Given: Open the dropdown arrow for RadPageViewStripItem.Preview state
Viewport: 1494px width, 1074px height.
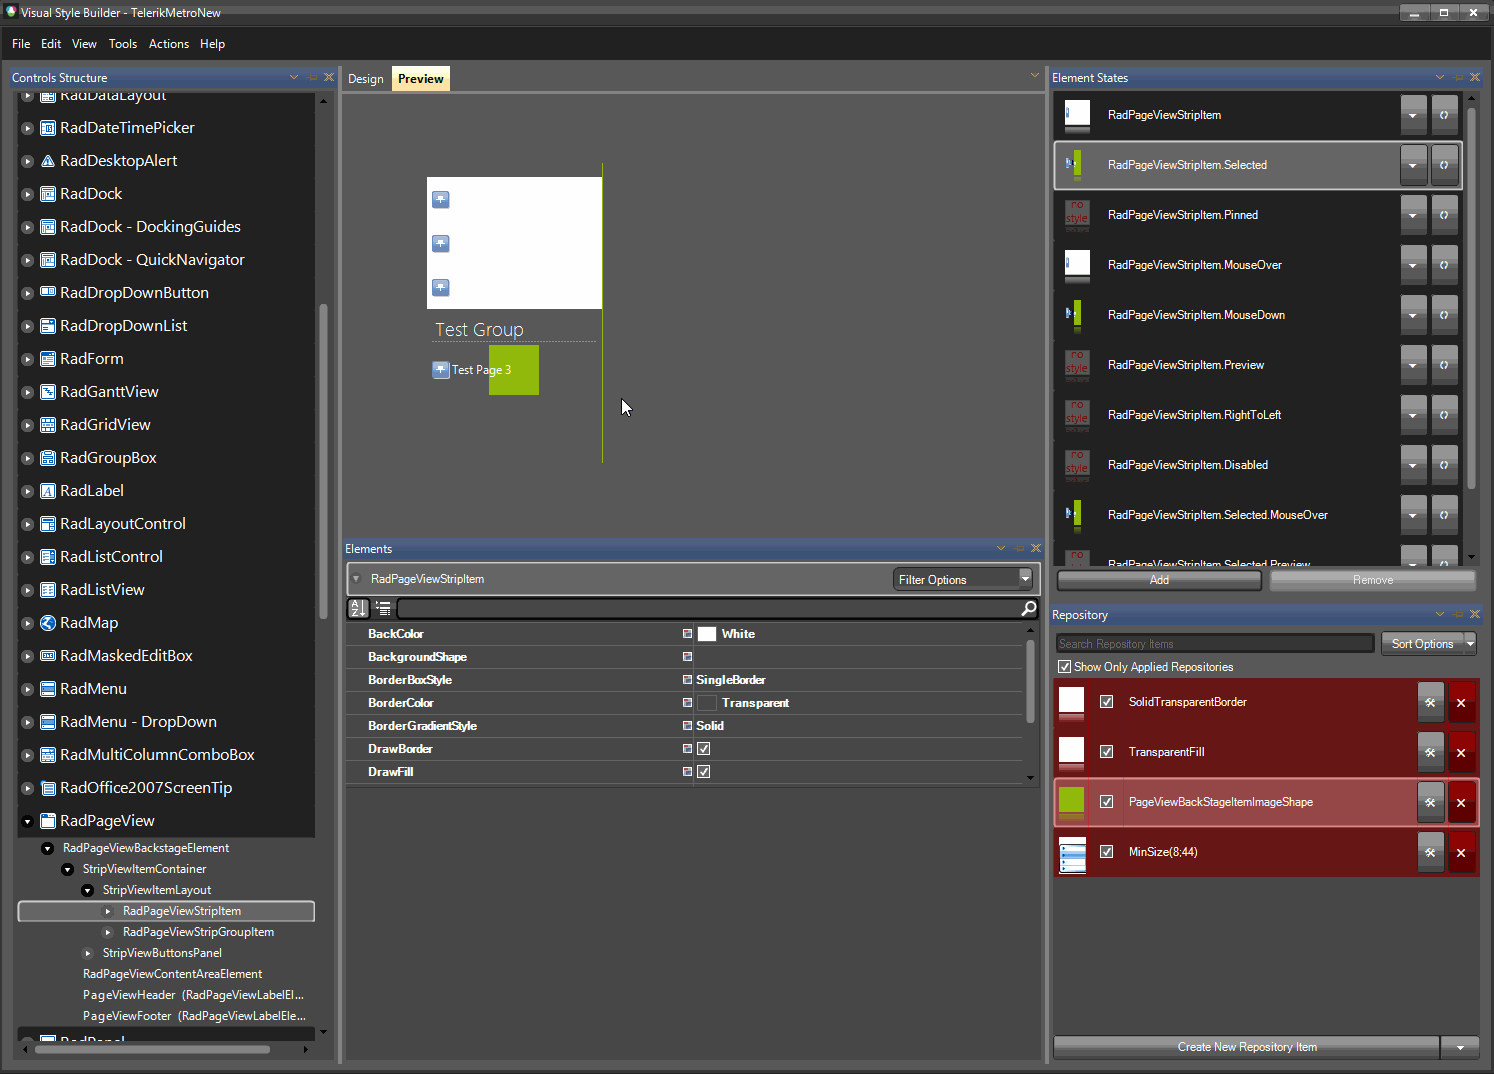Looking at the screenshot, I should (x=1413, y=365).
